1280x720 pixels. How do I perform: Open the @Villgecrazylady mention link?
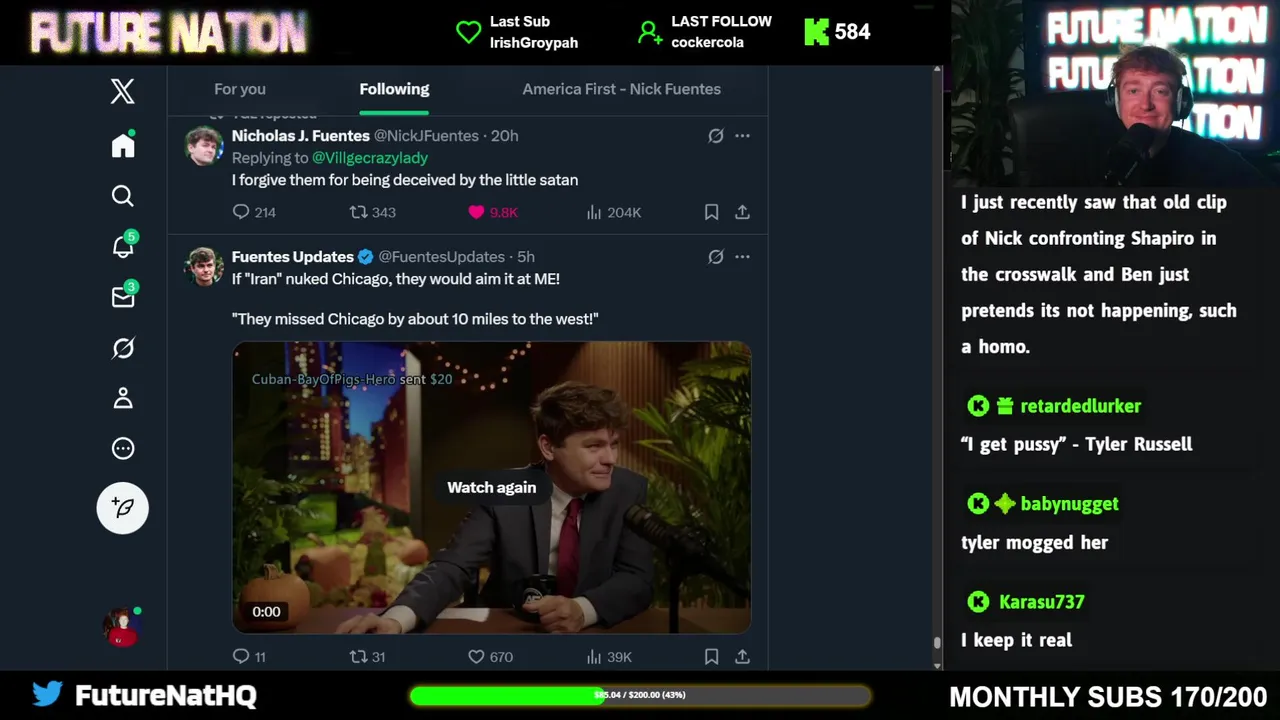pyautogui.click(x=370, y=158)
